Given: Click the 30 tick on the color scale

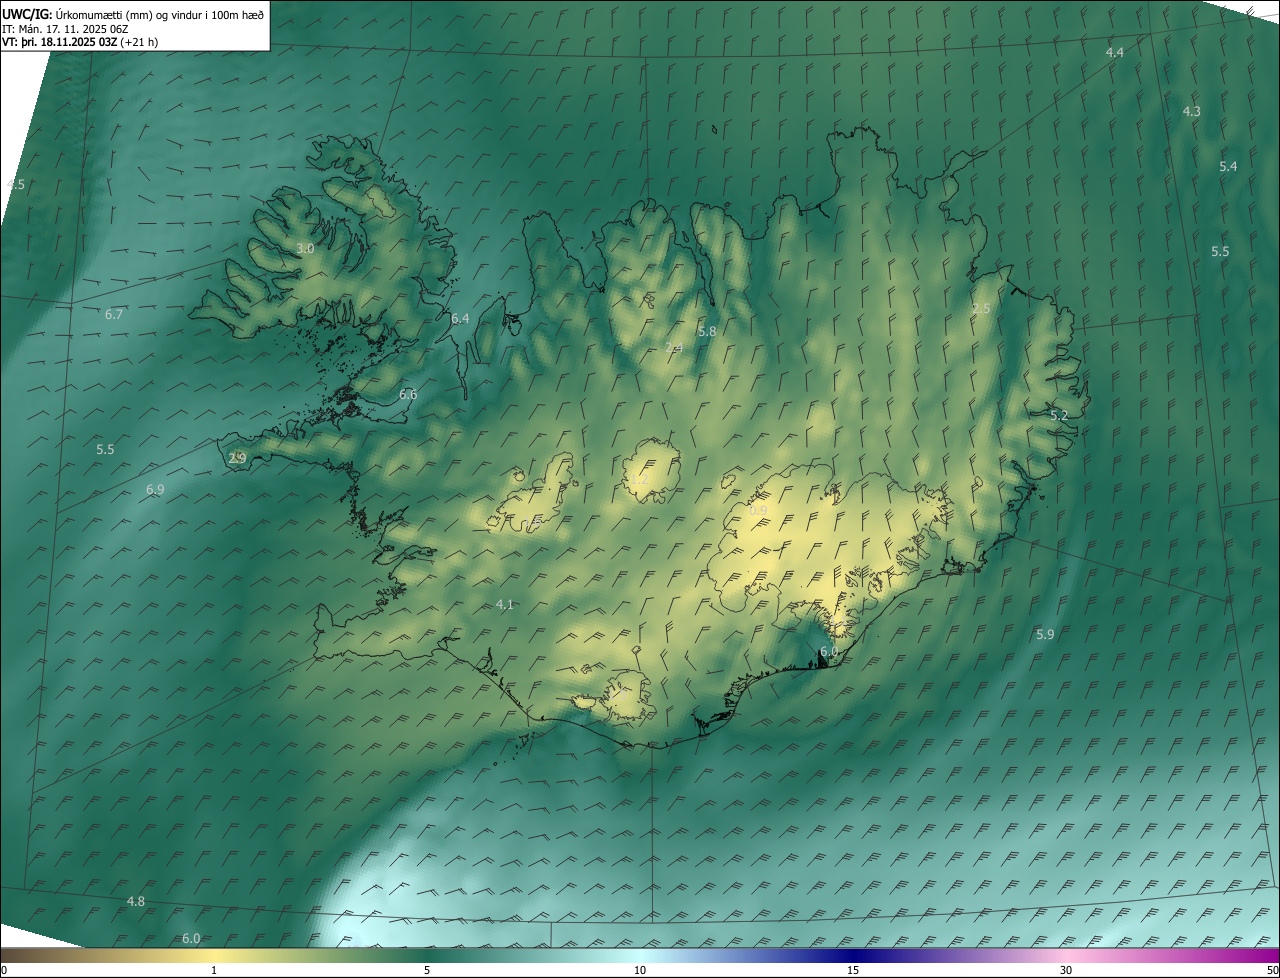Looking at the screenshot, I should pyautogui.click(x=1066, y=970).
